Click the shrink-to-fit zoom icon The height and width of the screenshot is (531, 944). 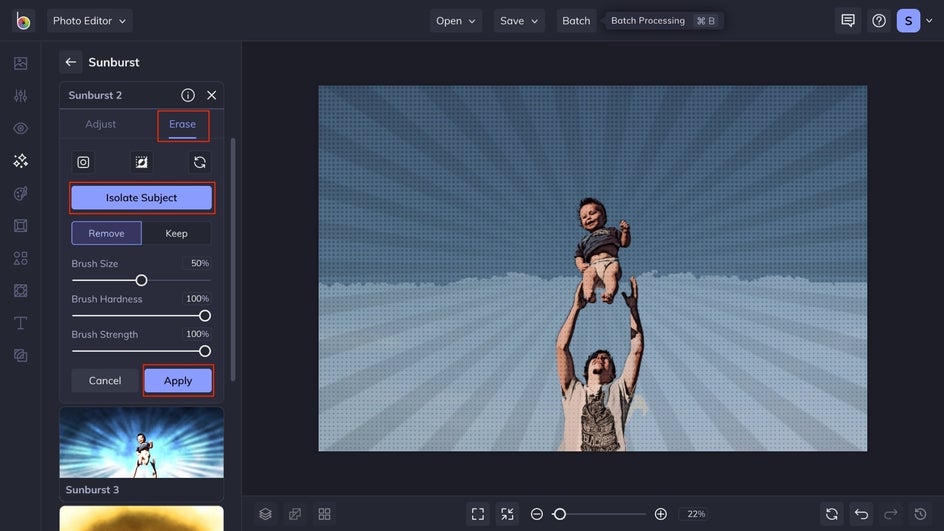[508, 514]
